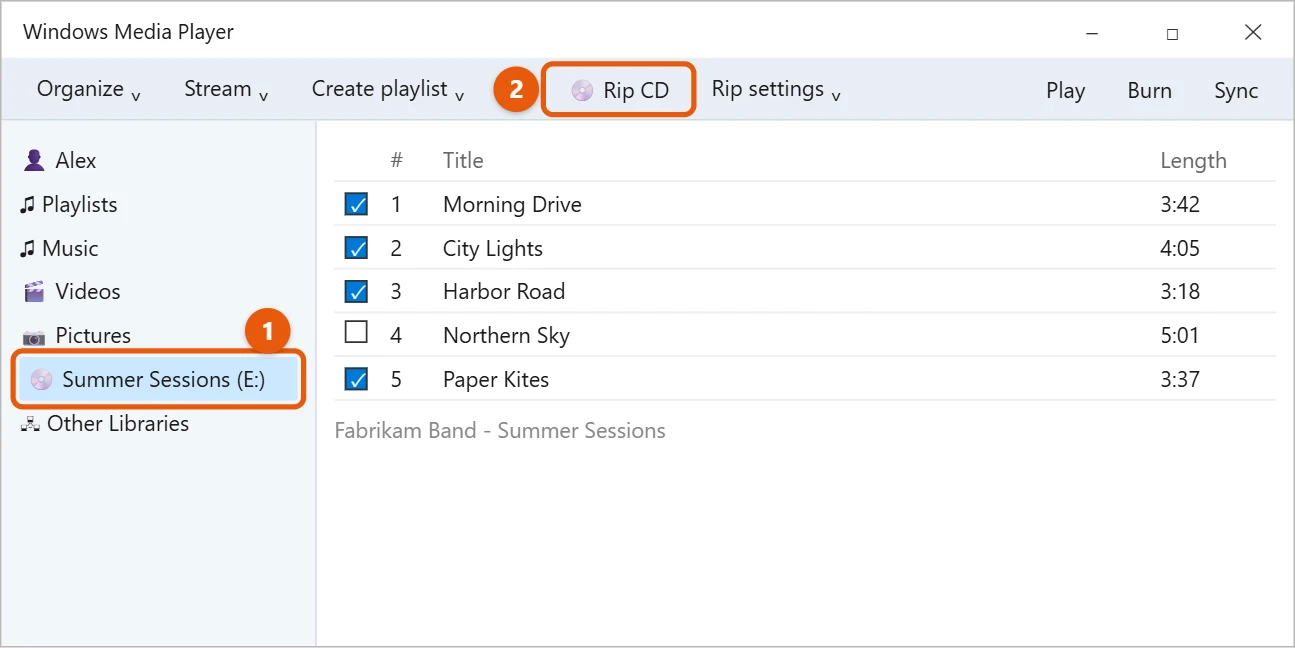Select the Paper Kites track title
1295x648 pixels.
pos(496,379)
